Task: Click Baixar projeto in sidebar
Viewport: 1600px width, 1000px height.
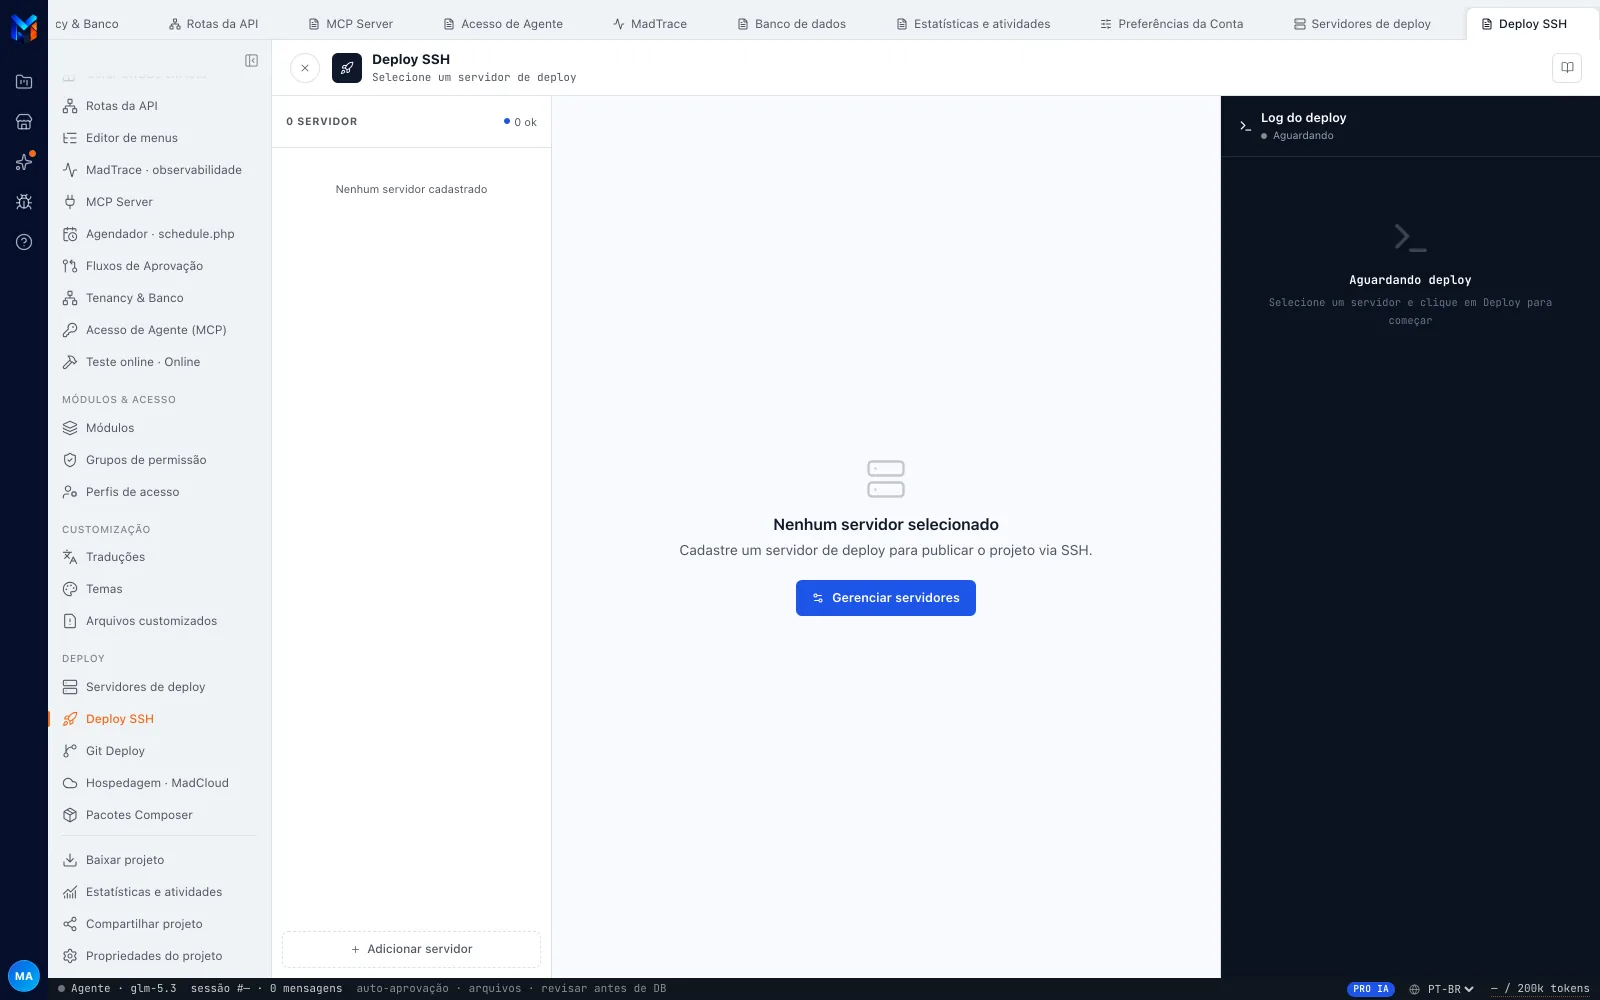Action: [159, 860]
